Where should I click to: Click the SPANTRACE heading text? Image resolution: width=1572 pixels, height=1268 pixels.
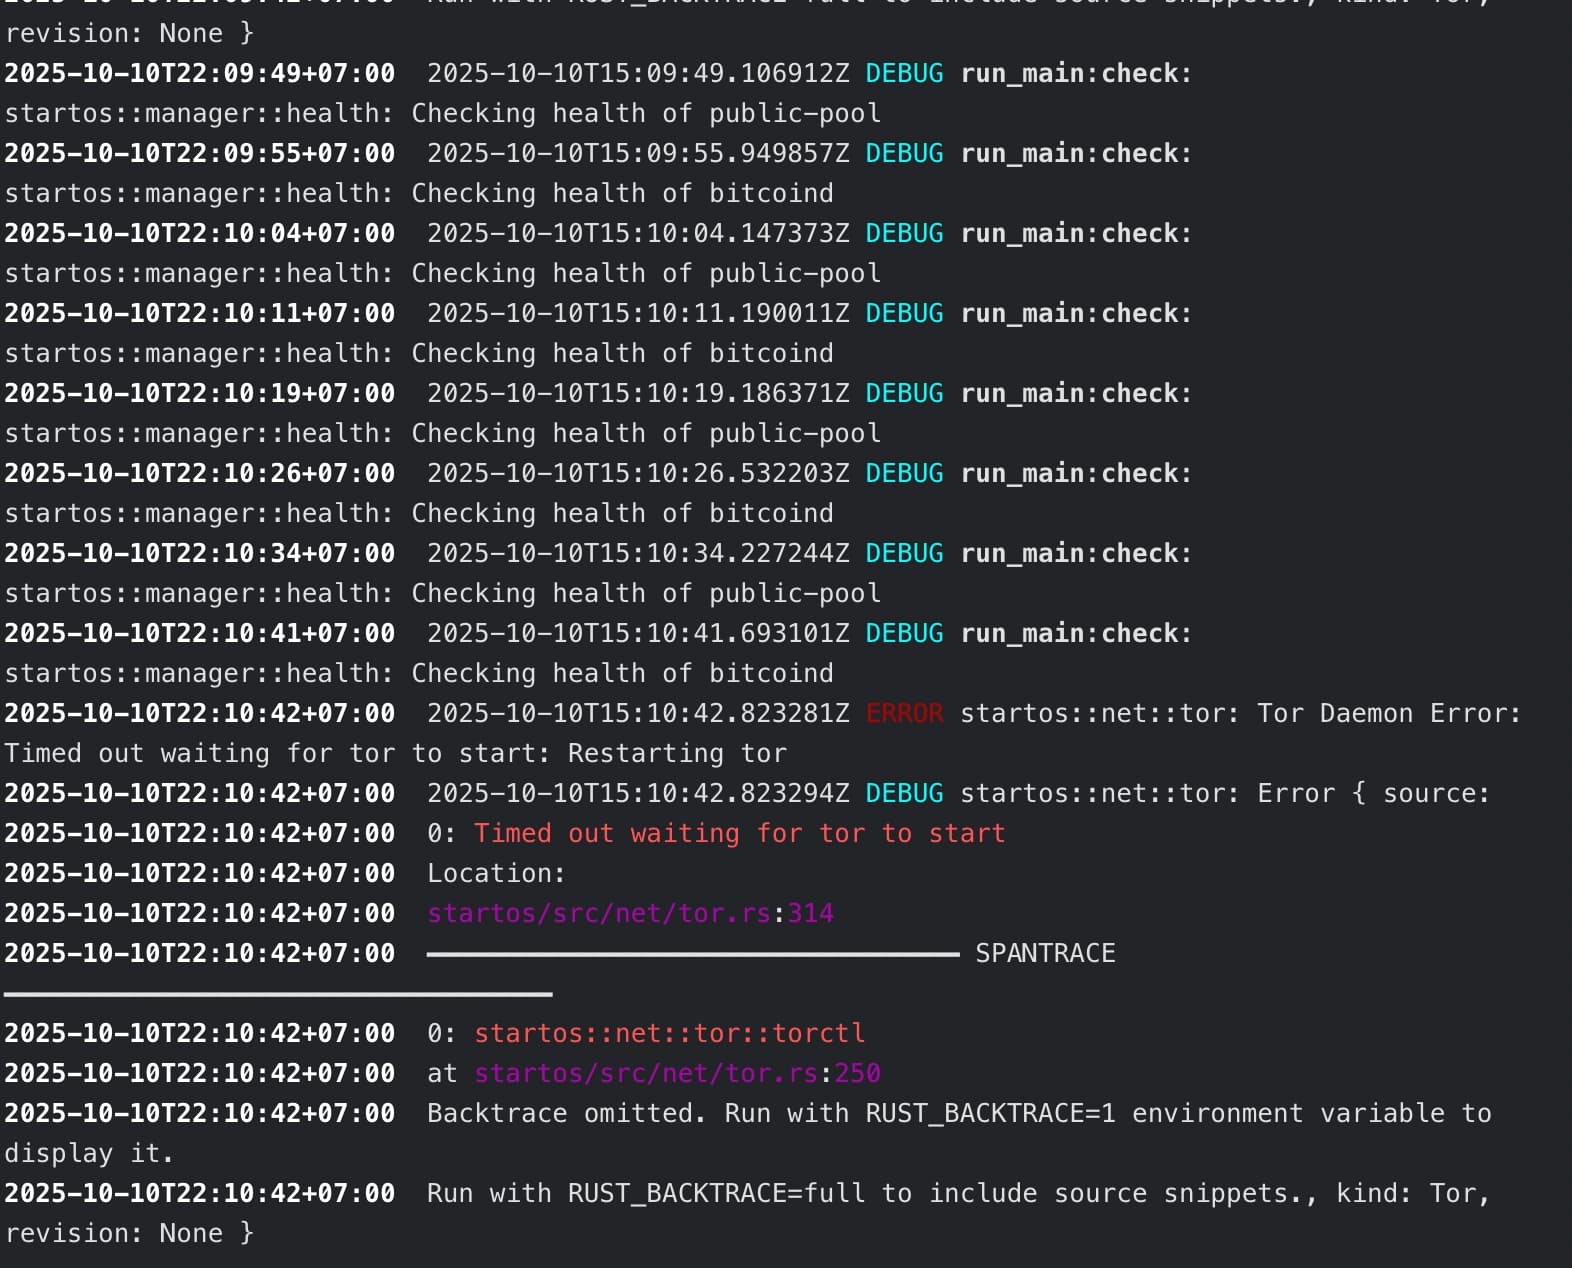[x=1045, y=953]
